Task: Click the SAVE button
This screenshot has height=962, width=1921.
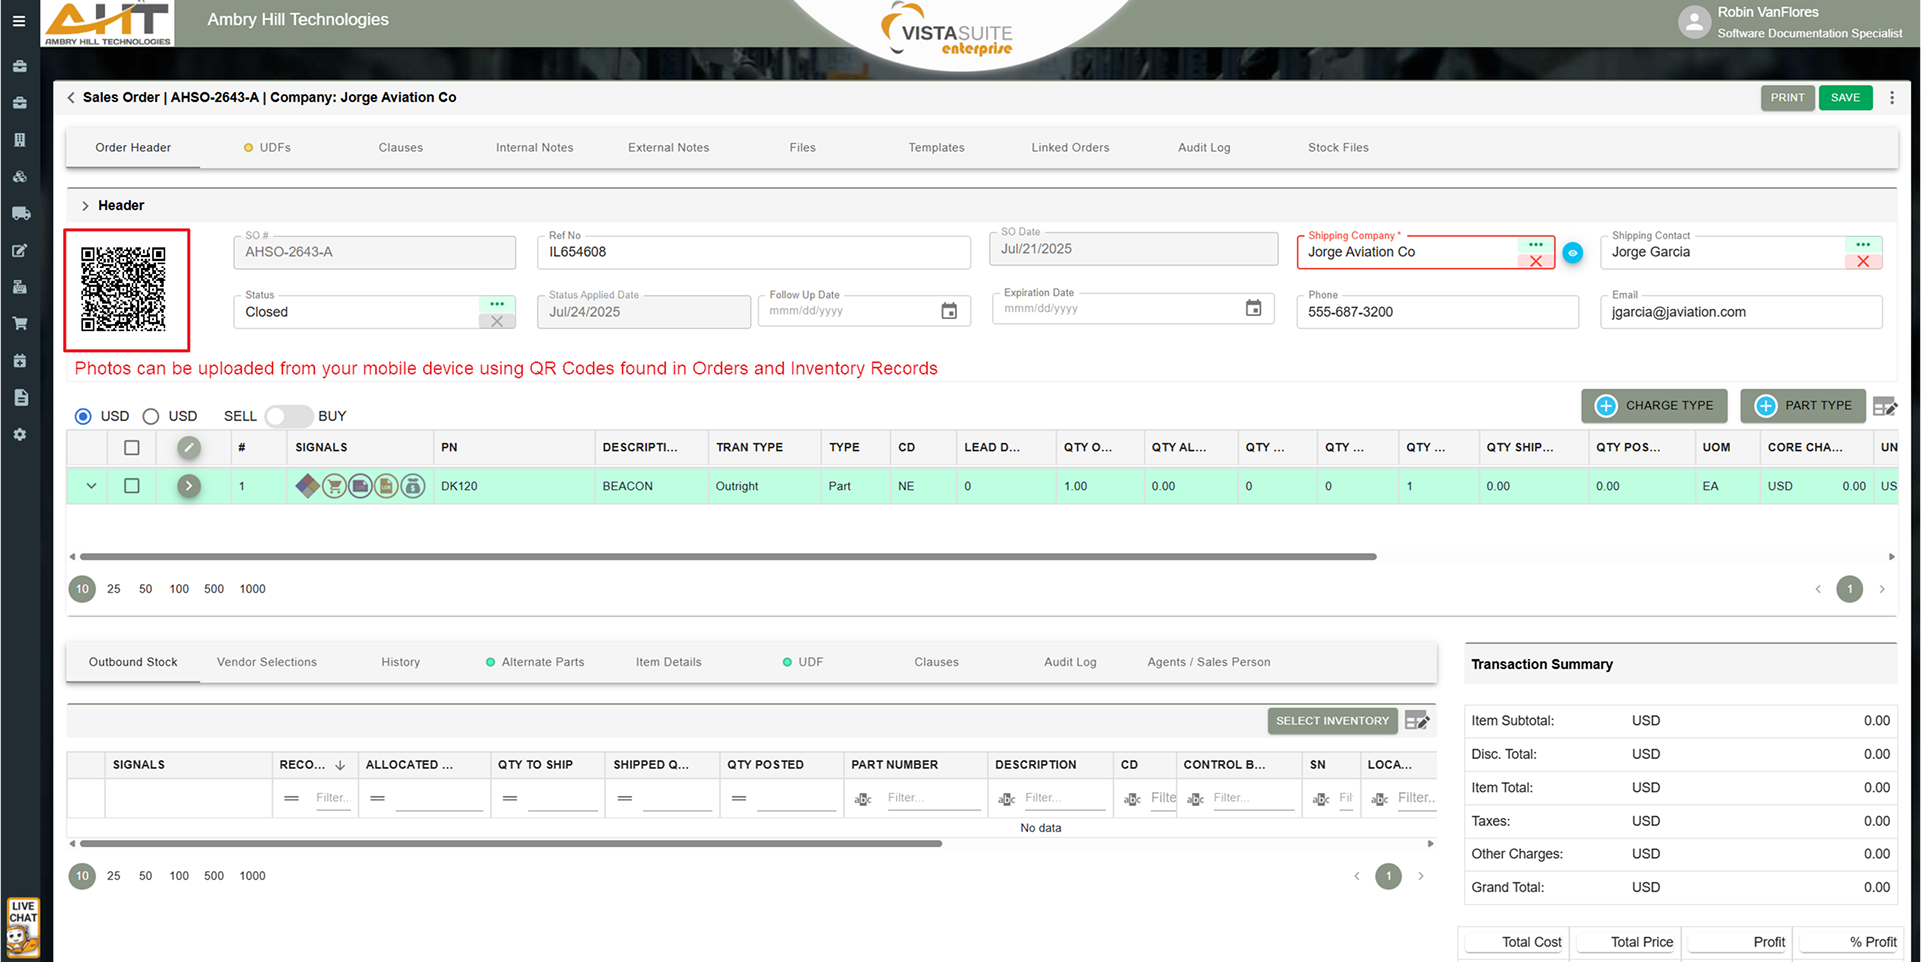Action: tap(1844, 98)
